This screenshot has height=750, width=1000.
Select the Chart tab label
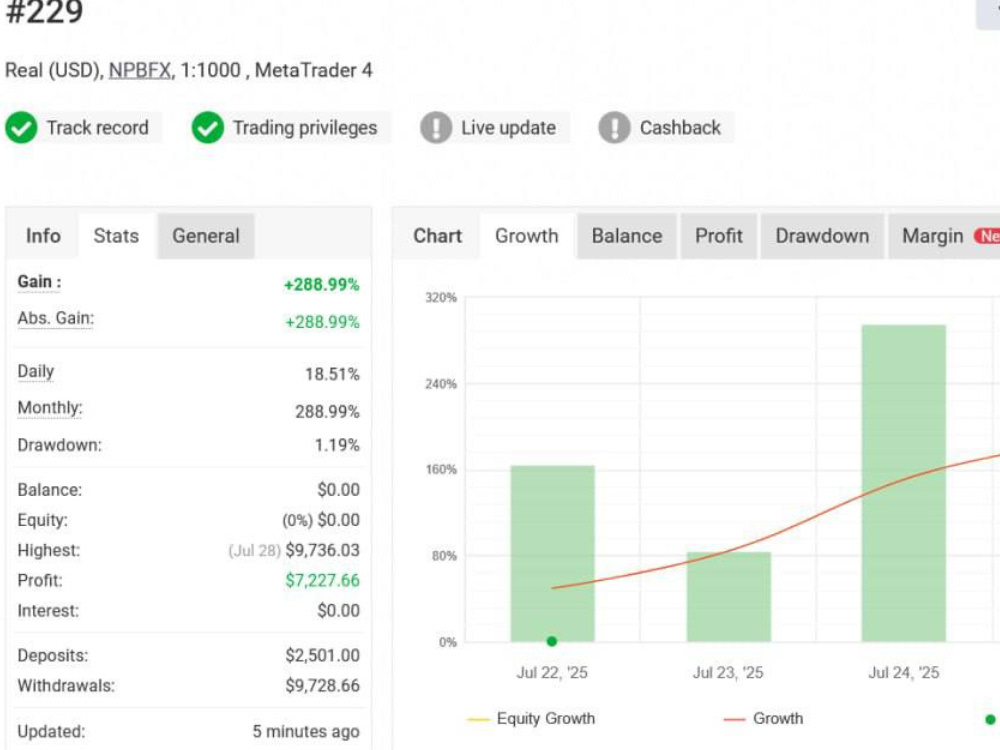pos(438,236)
